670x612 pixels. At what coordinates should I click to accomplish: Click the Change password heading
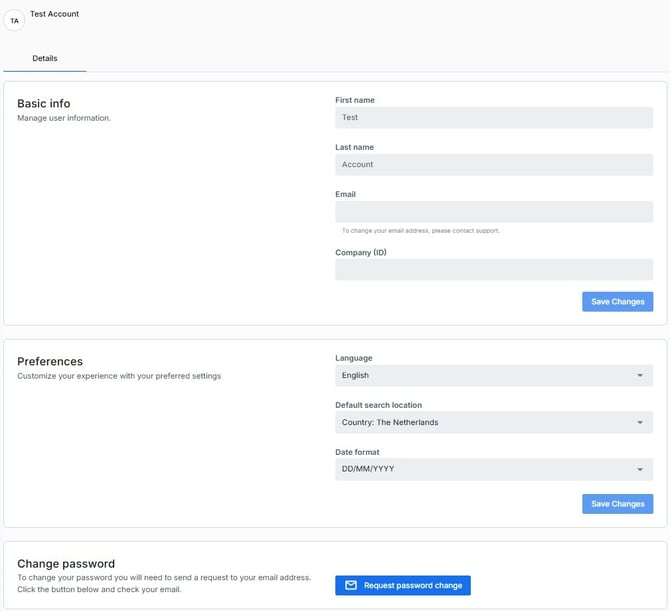pyautogui.click(x=66, y=564)
